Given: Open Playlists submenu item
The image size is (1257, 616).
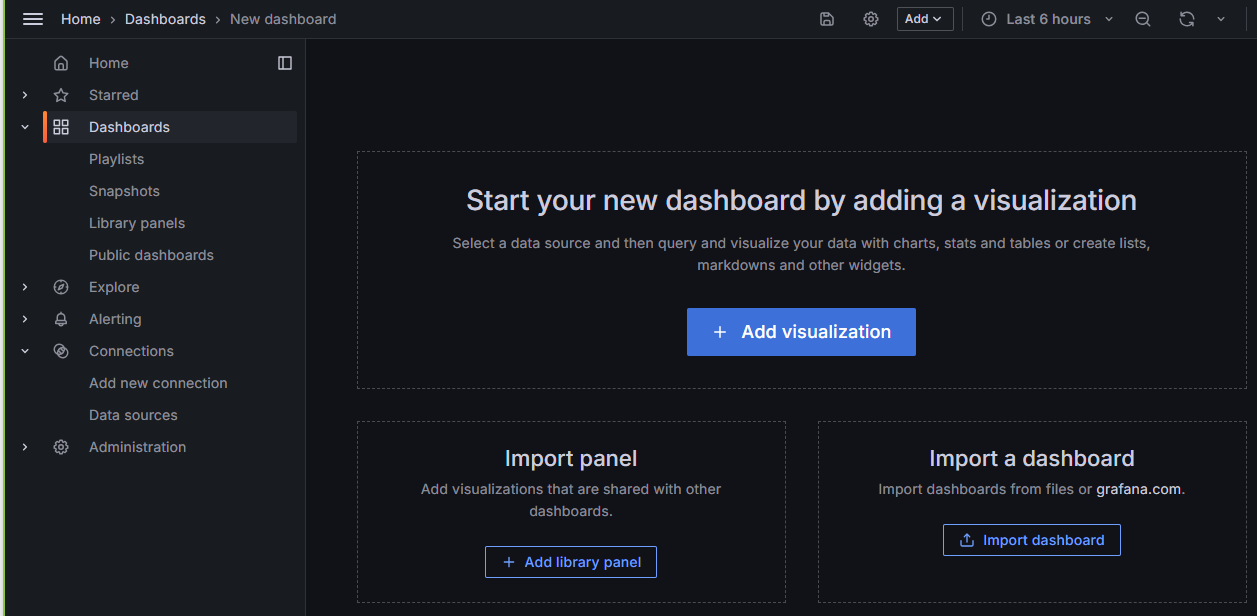Looking at the screenshot, I should point(116,159).
